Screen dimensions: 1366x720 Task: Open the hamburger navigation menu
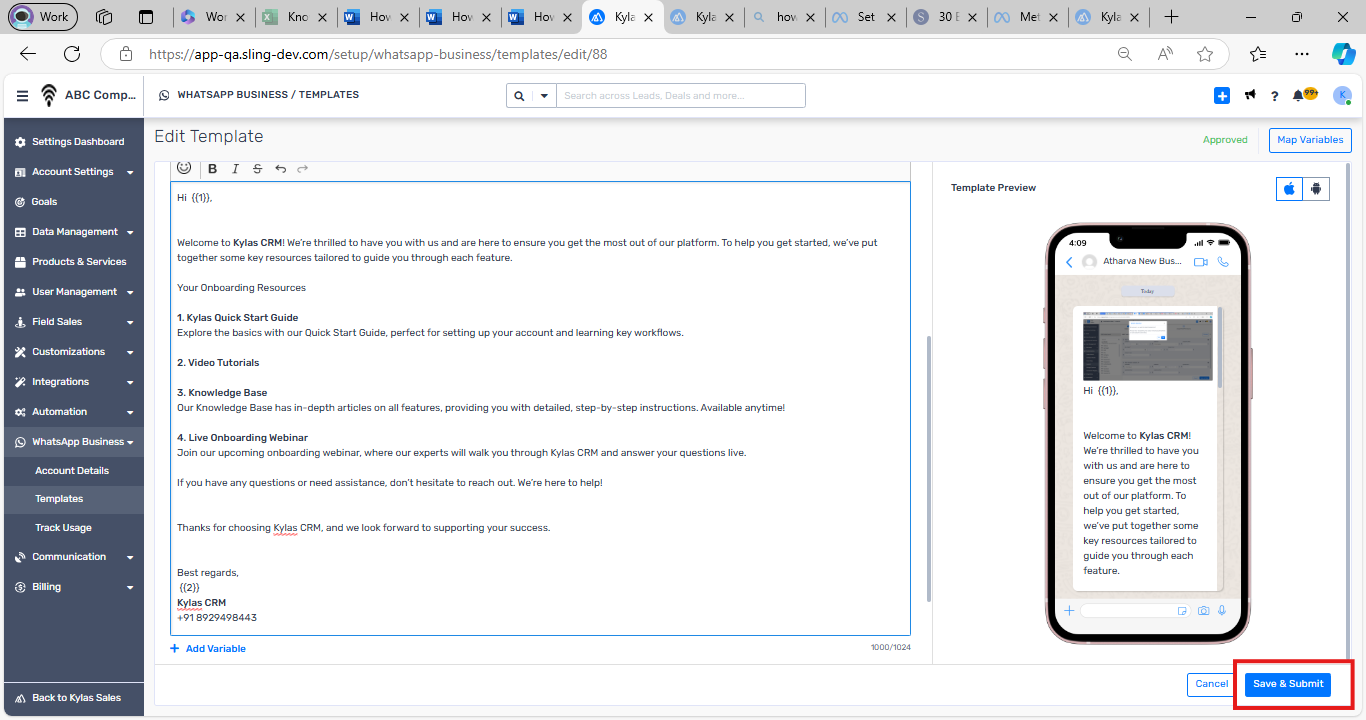pos(22,96)
